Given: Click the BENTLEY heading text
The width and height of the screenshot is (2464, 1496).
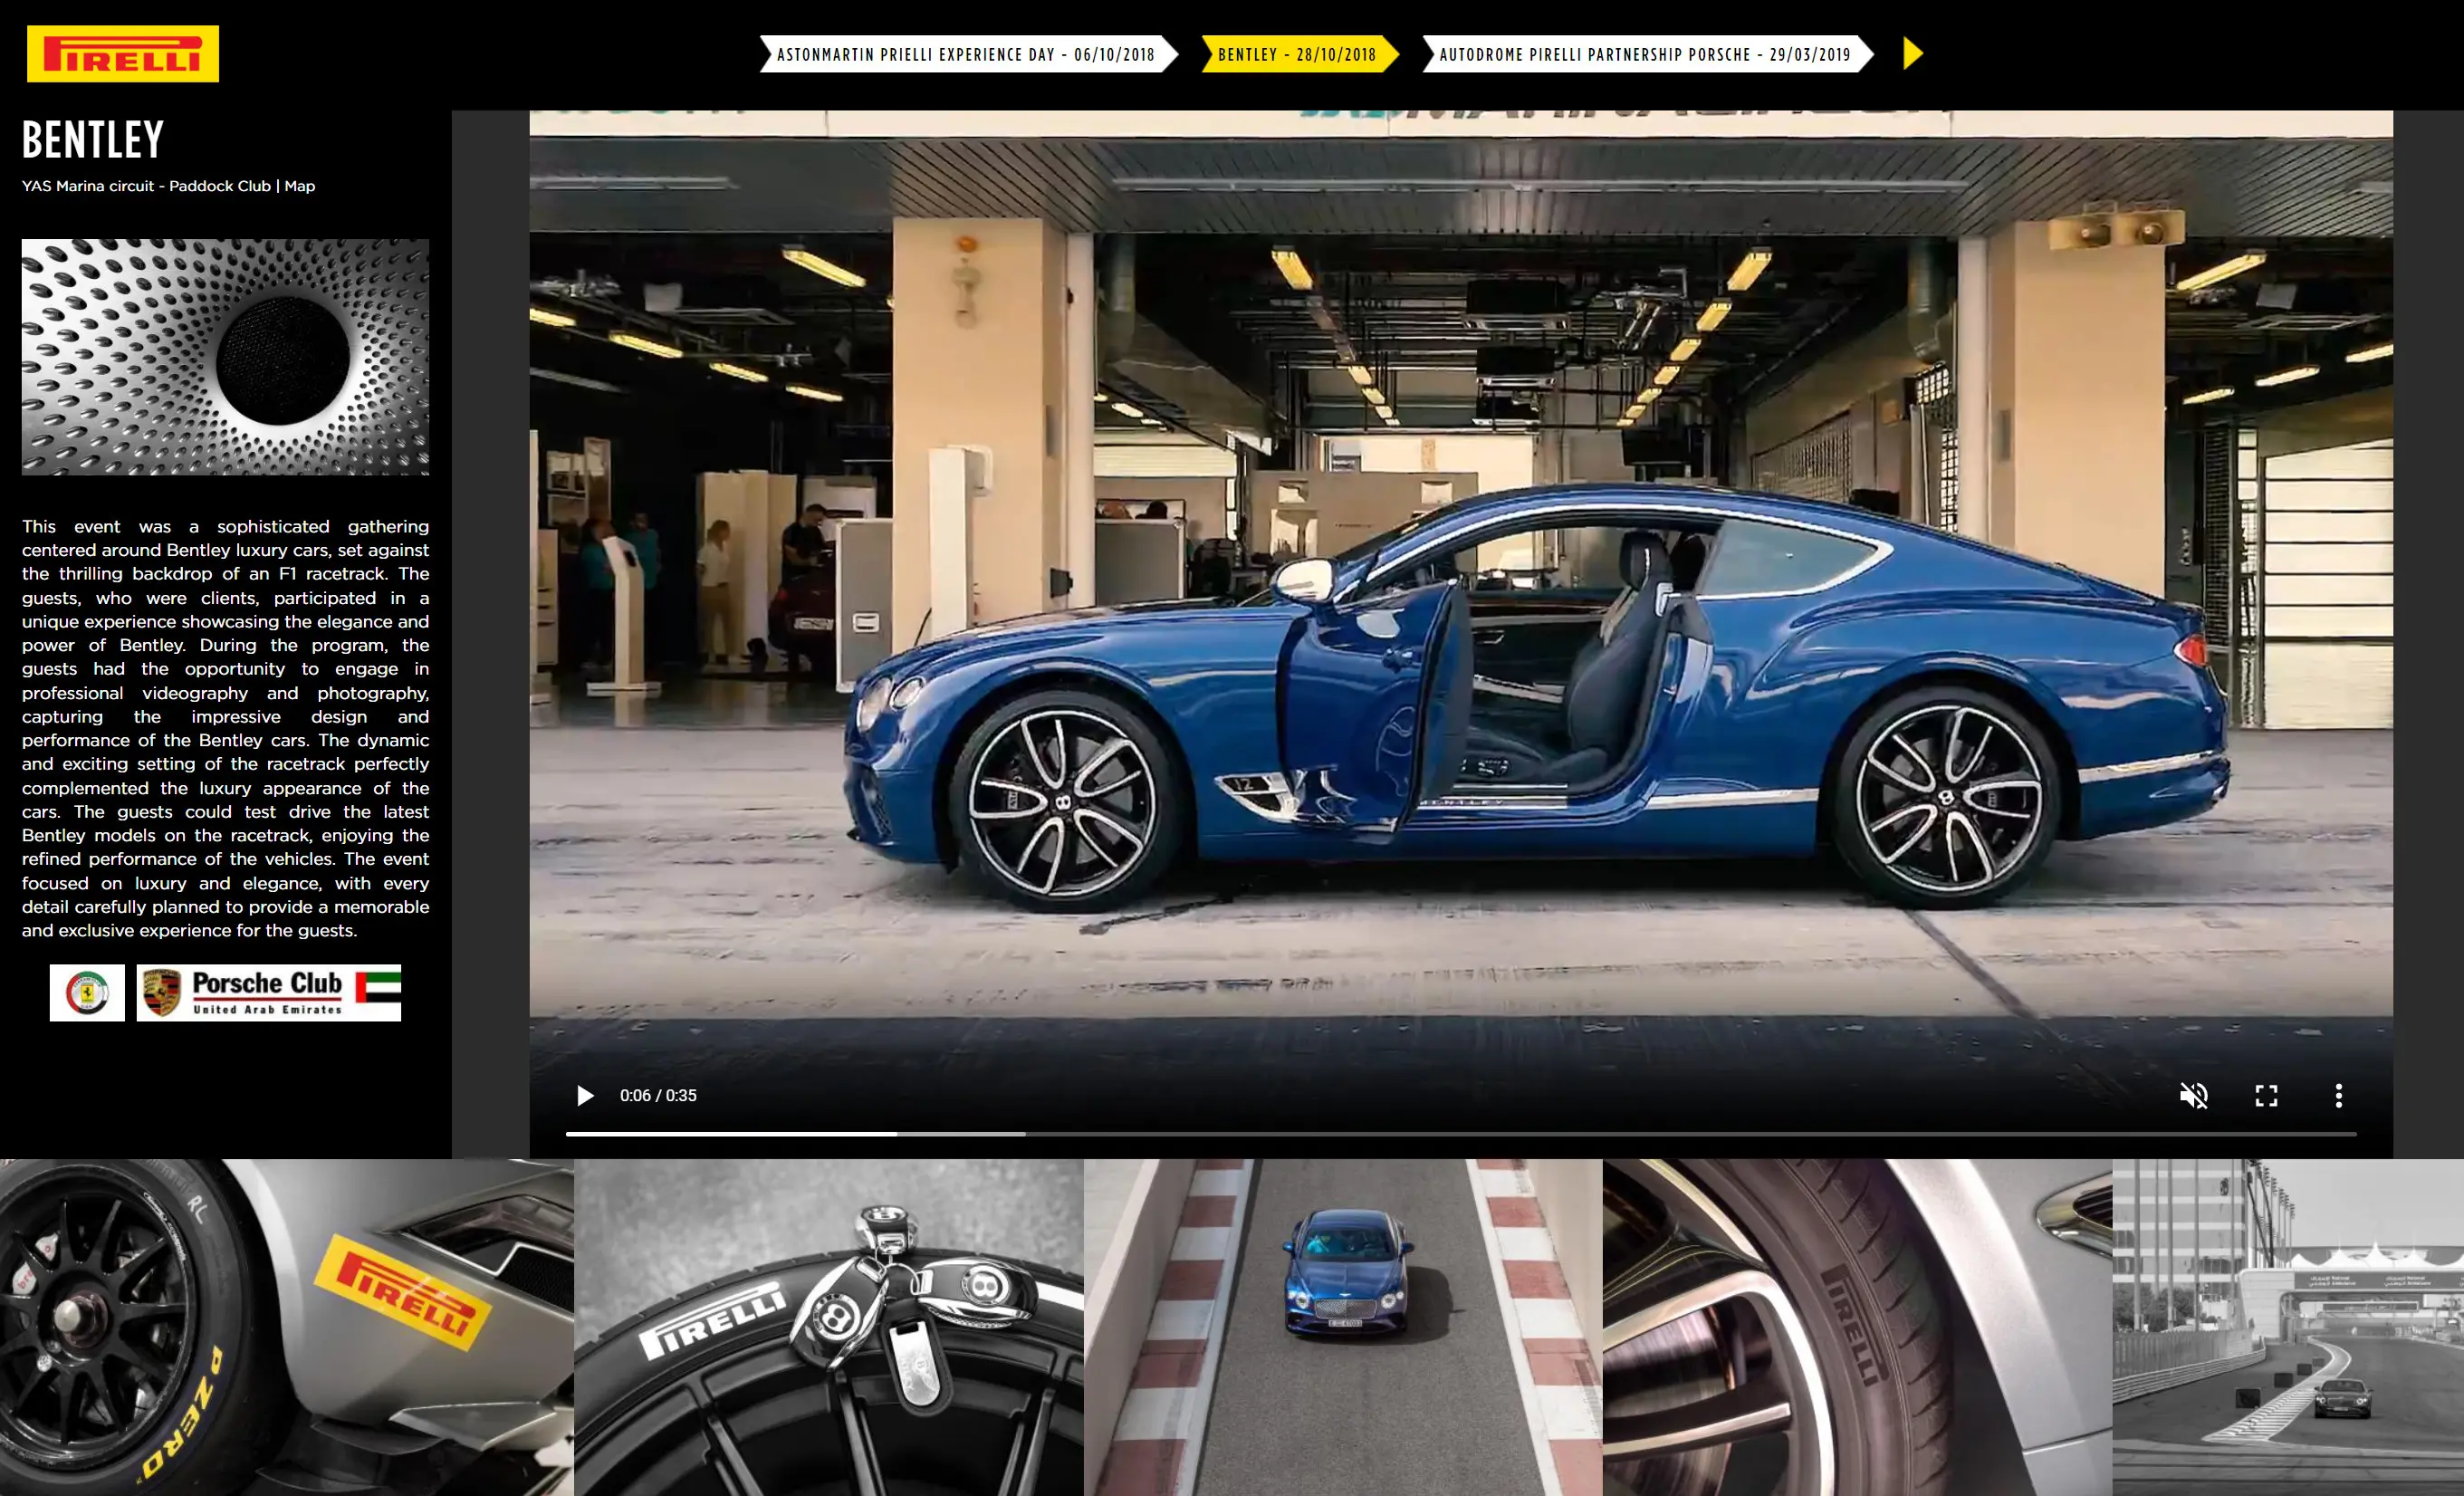Looking at the screenshot, I should (x=93, y=140).
